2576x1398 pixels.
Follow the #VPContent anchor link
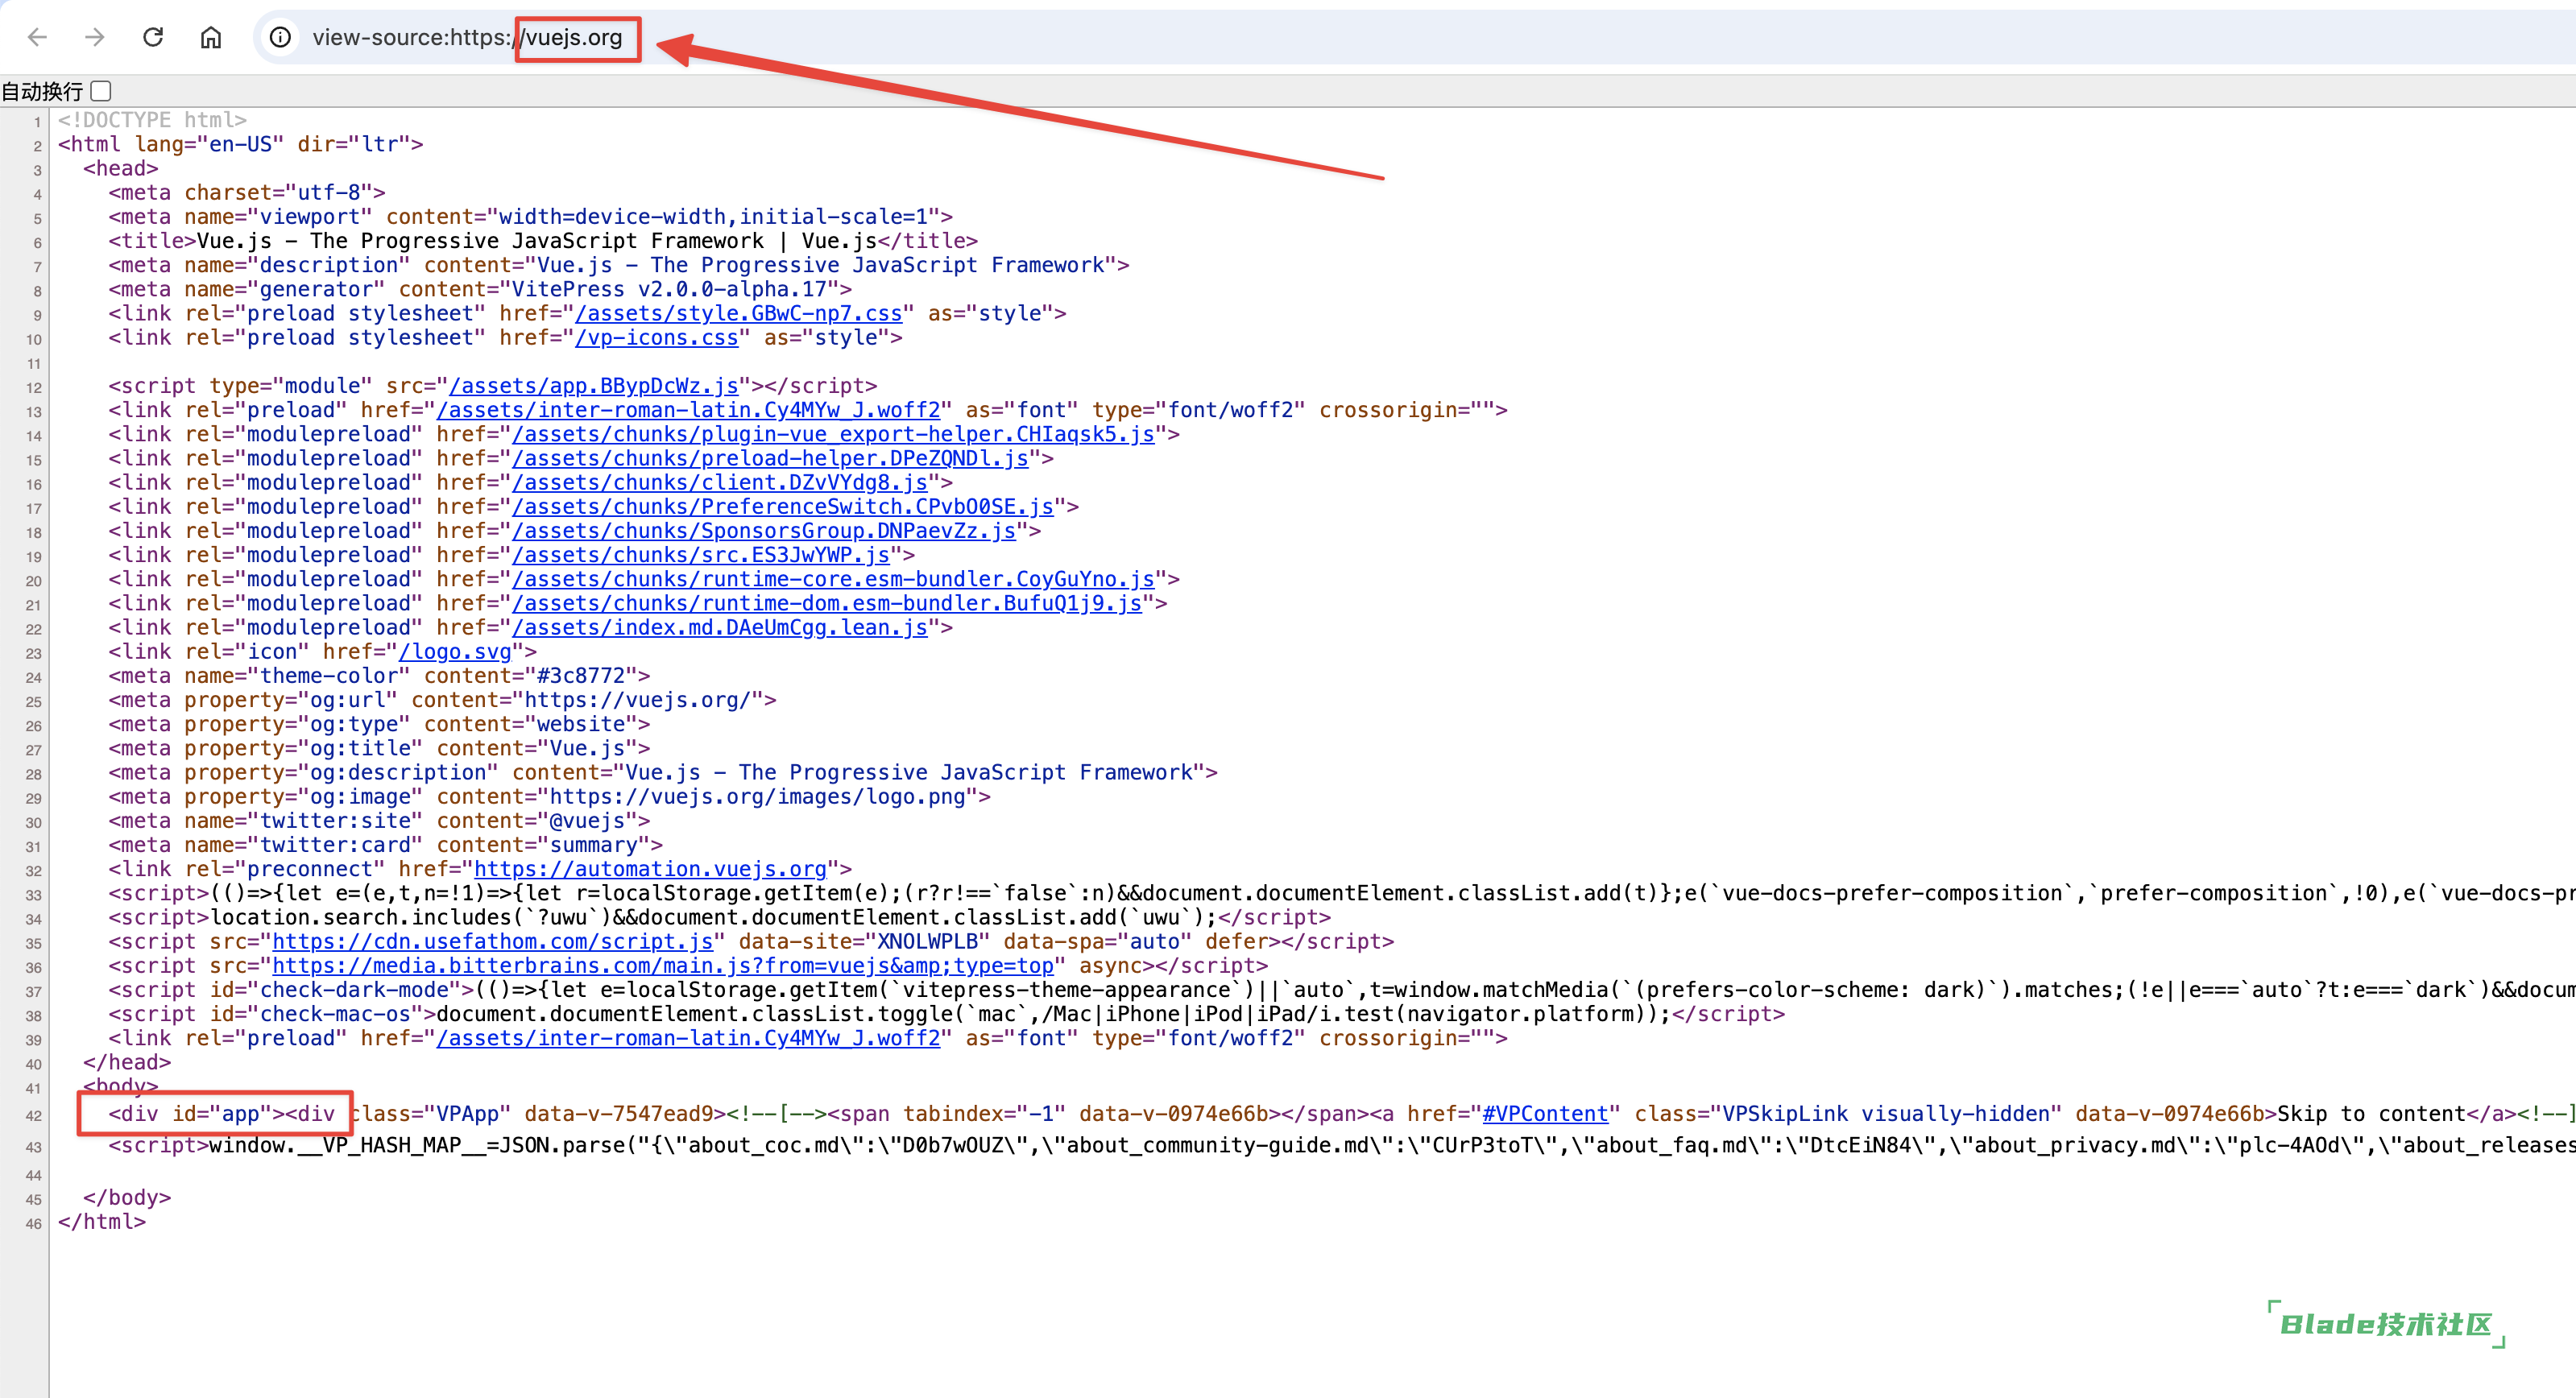(1545, 1113)
